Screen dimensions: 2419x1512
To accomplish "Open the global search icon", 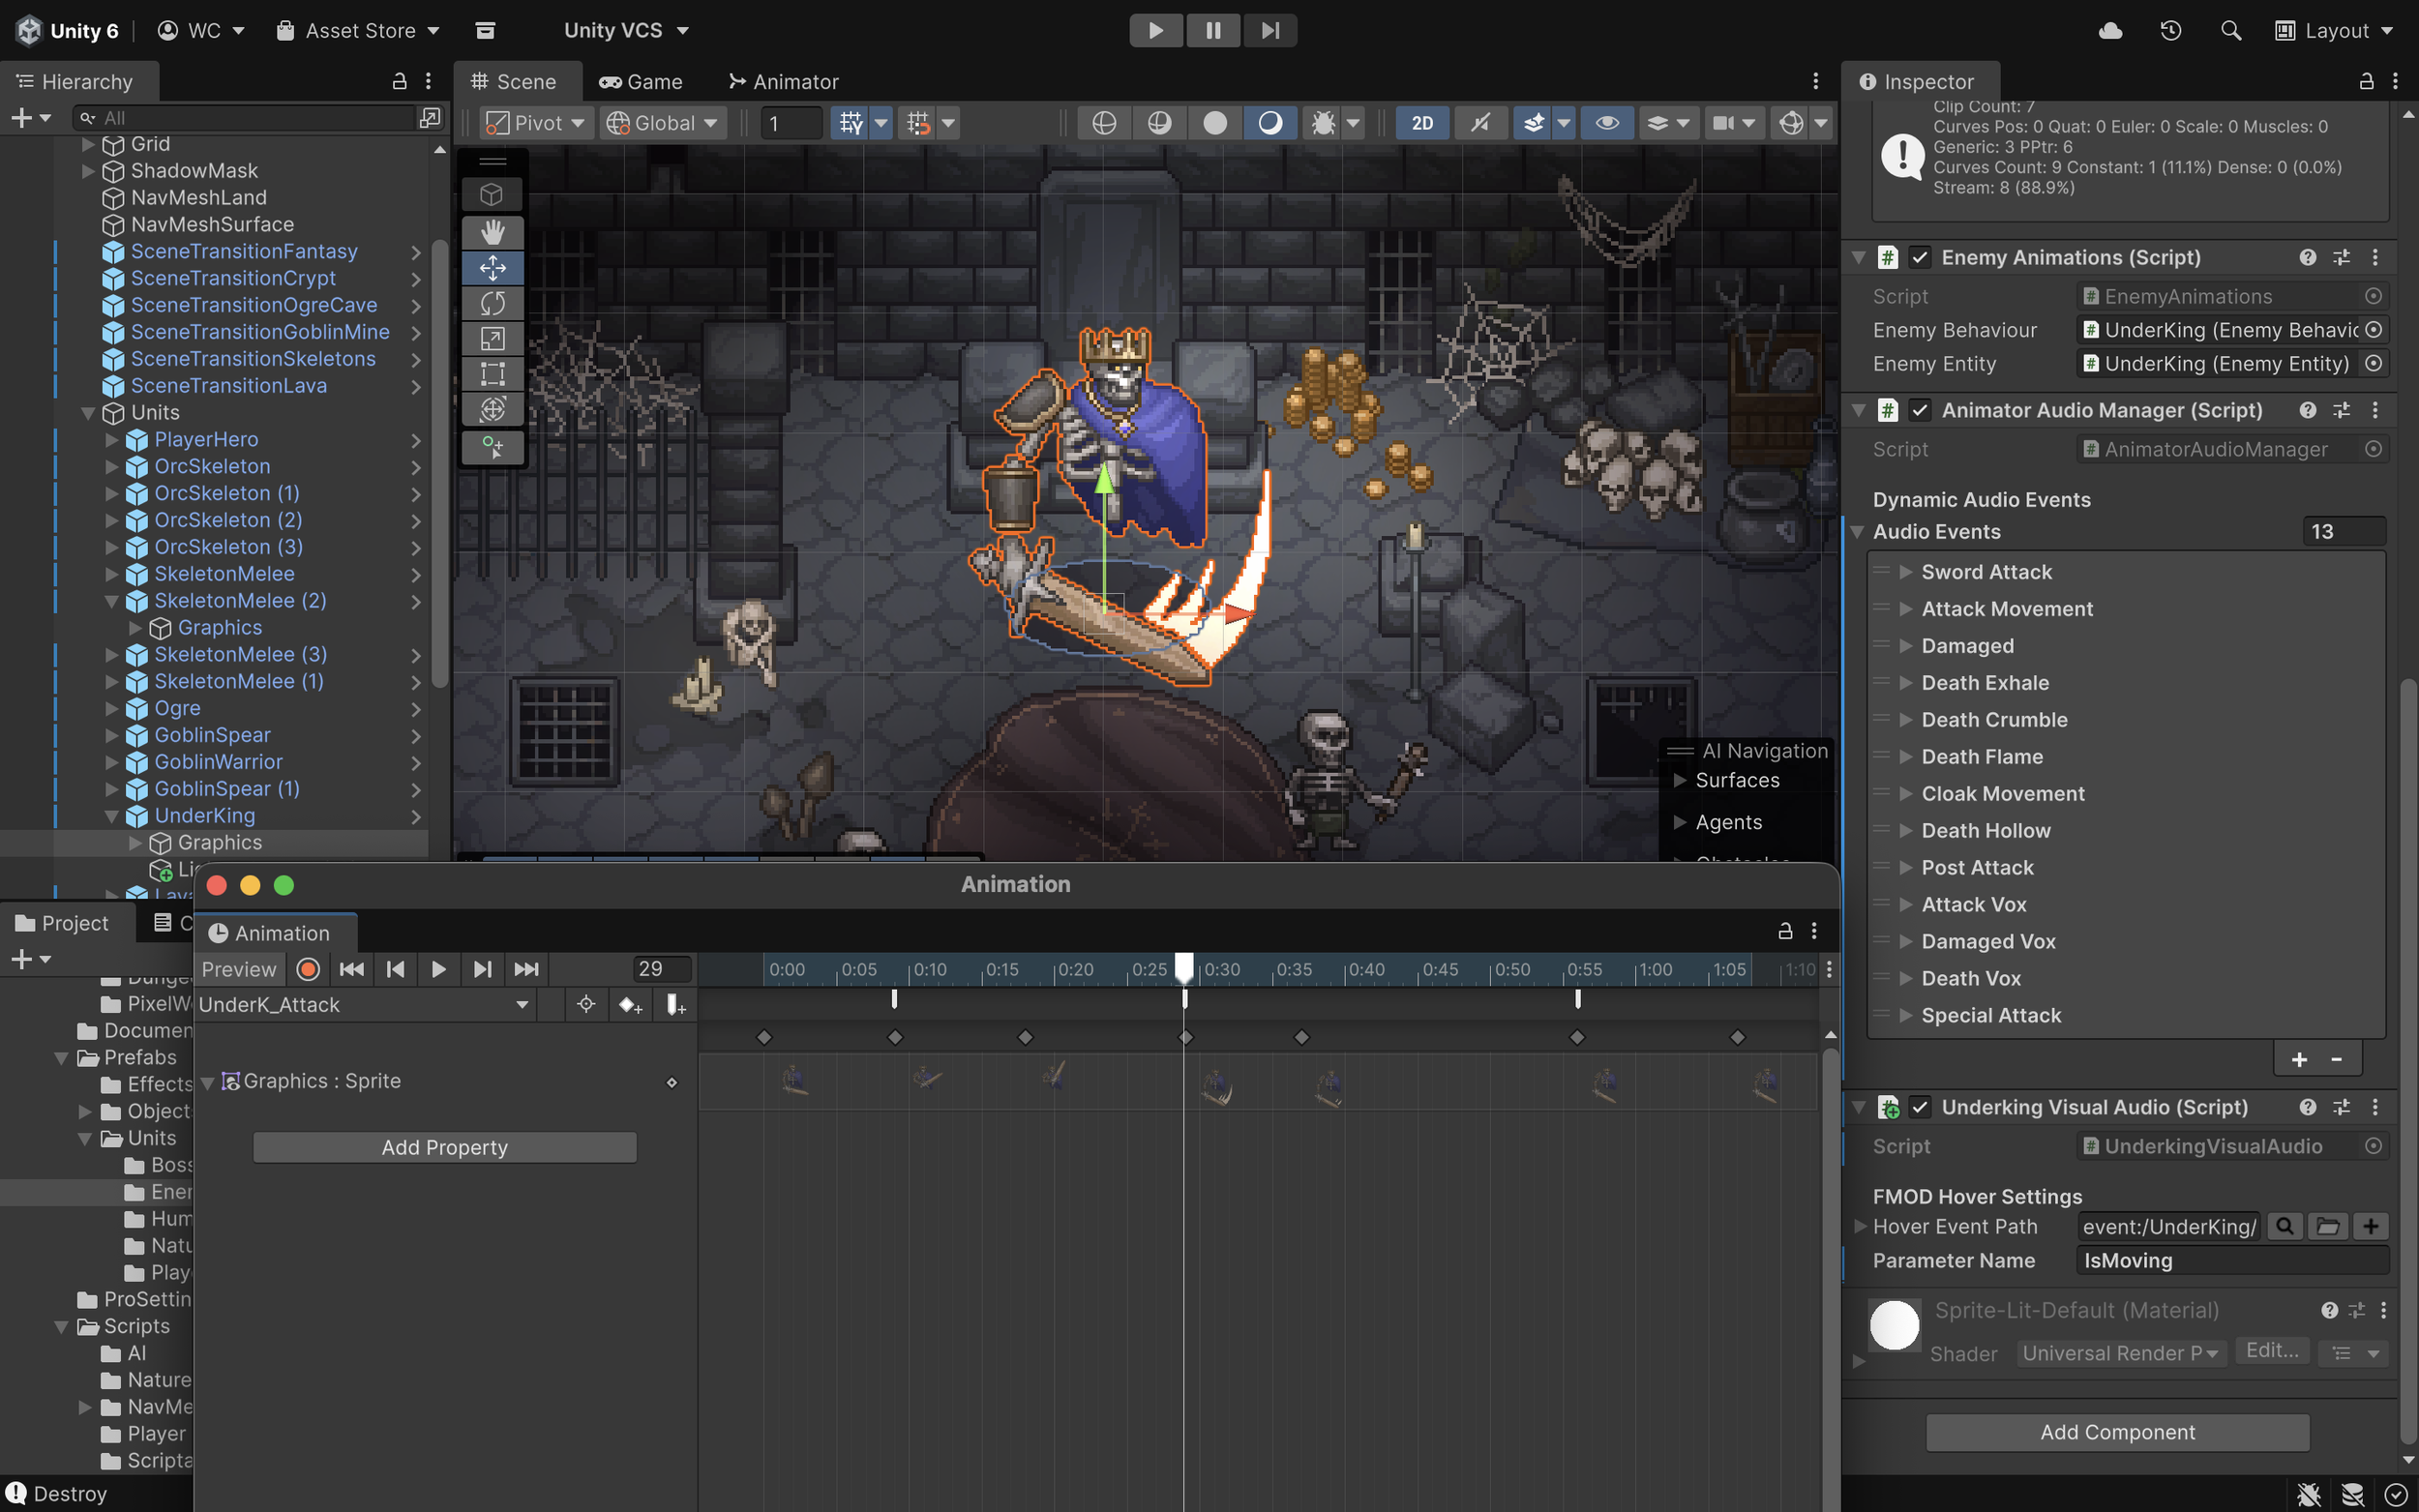I will click(2230, 31).
